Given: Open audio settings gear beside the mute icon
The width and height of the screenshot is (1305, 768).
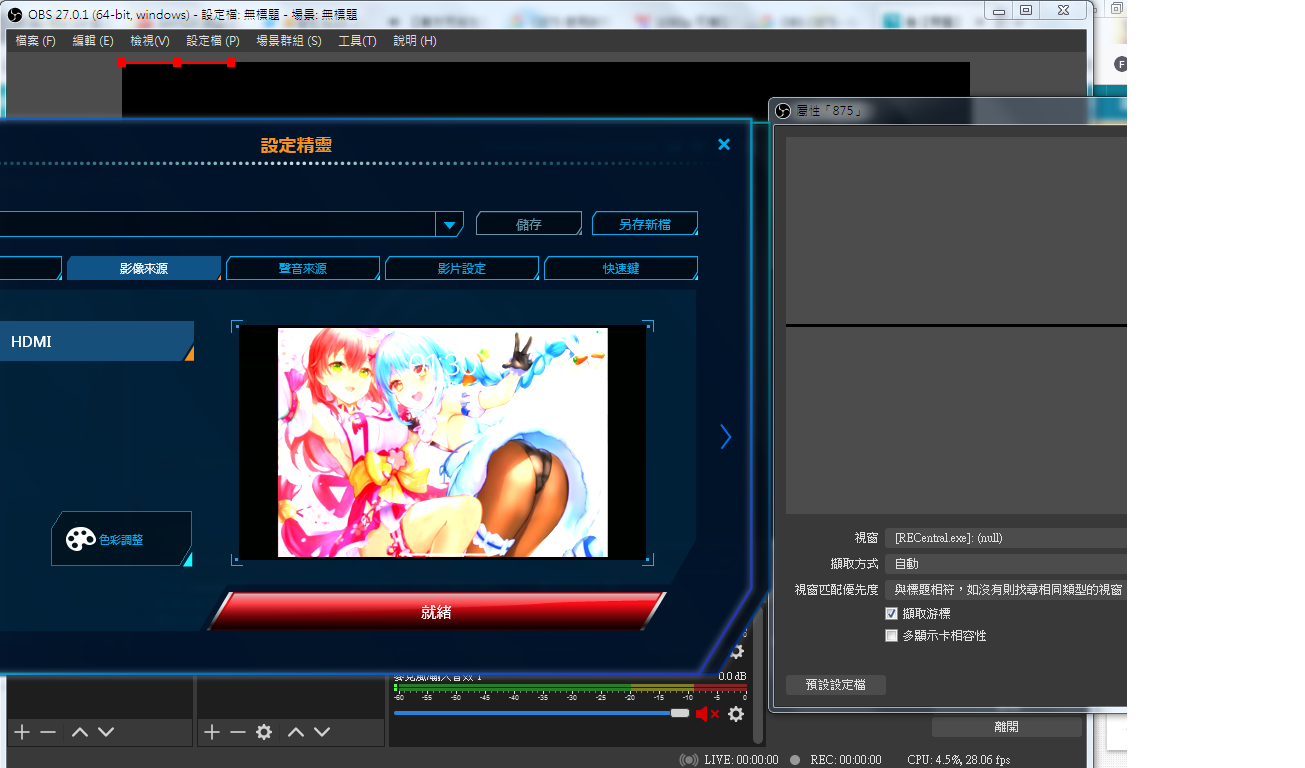Looking at the screenshot, I should pos(736,713).
